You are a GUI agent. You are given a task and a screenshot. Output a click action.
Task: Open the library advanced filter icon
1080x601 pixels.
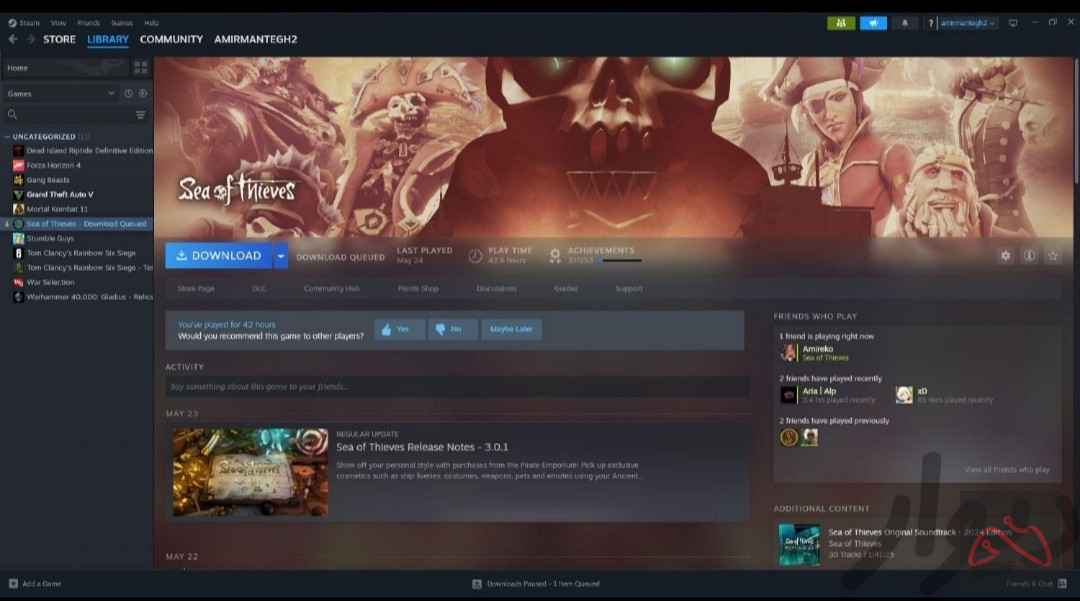pos(140,115)
